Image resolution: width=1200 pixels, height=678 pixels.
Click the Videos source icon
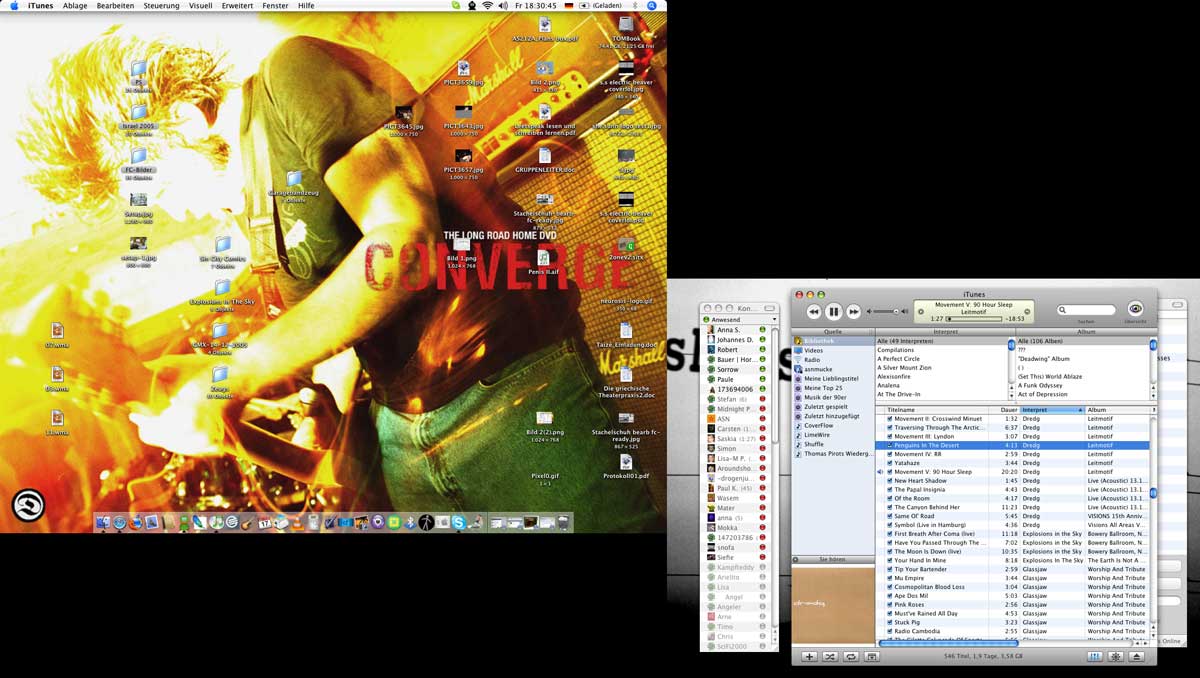(x=798, y=351)
